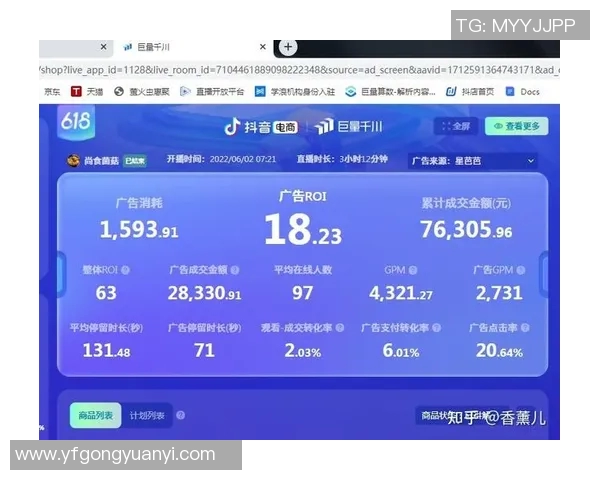This screenshot has width=600, height=480.
Task: Enter fullscreen with 全屏 button
Action: [x=456, y=126]
